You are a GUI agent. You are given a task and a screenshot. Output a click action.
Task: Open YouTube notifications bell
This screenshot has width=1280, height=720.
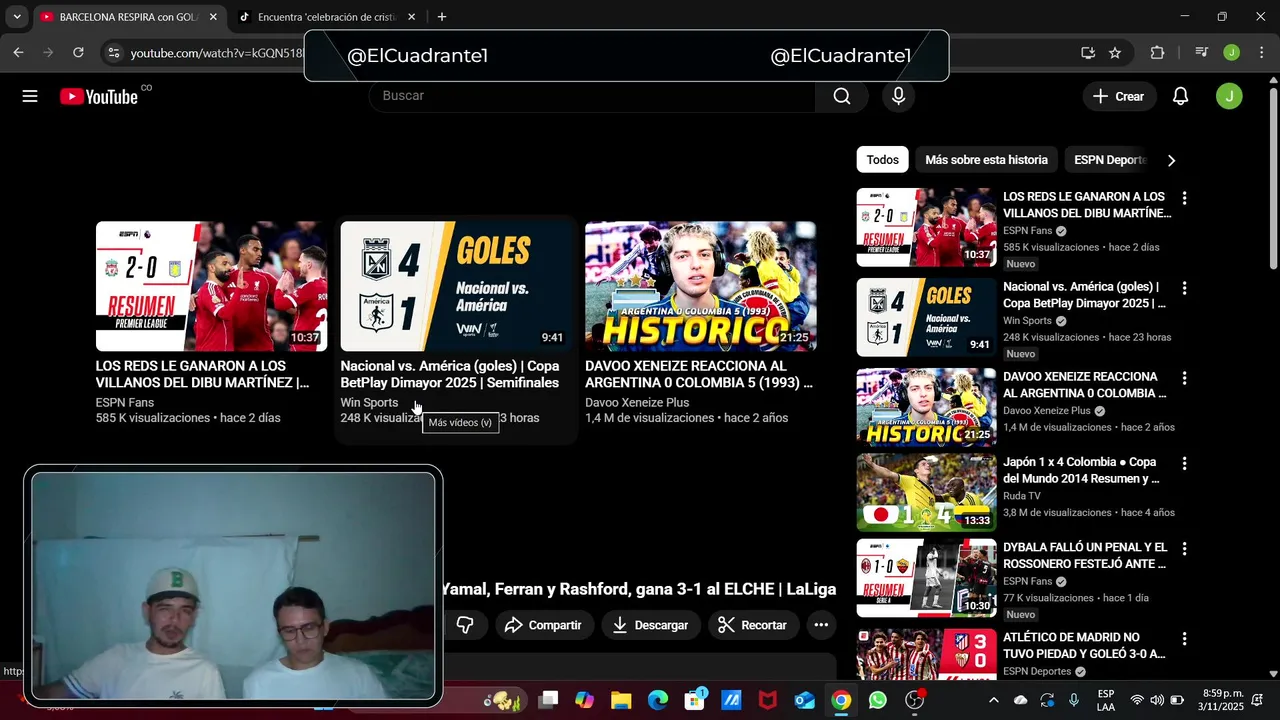click(1181, 96)
